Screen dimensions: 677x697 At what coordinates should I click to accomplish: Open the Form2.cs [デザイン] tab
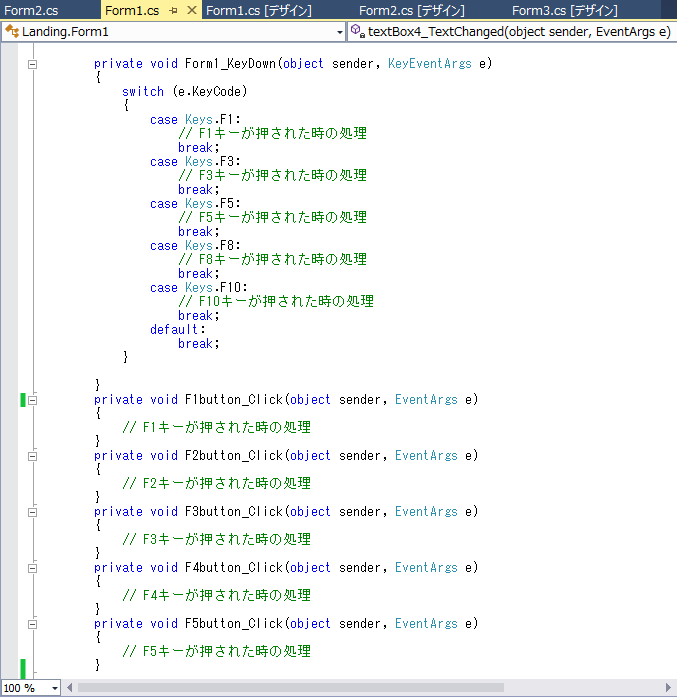click(x=412, y=10)
